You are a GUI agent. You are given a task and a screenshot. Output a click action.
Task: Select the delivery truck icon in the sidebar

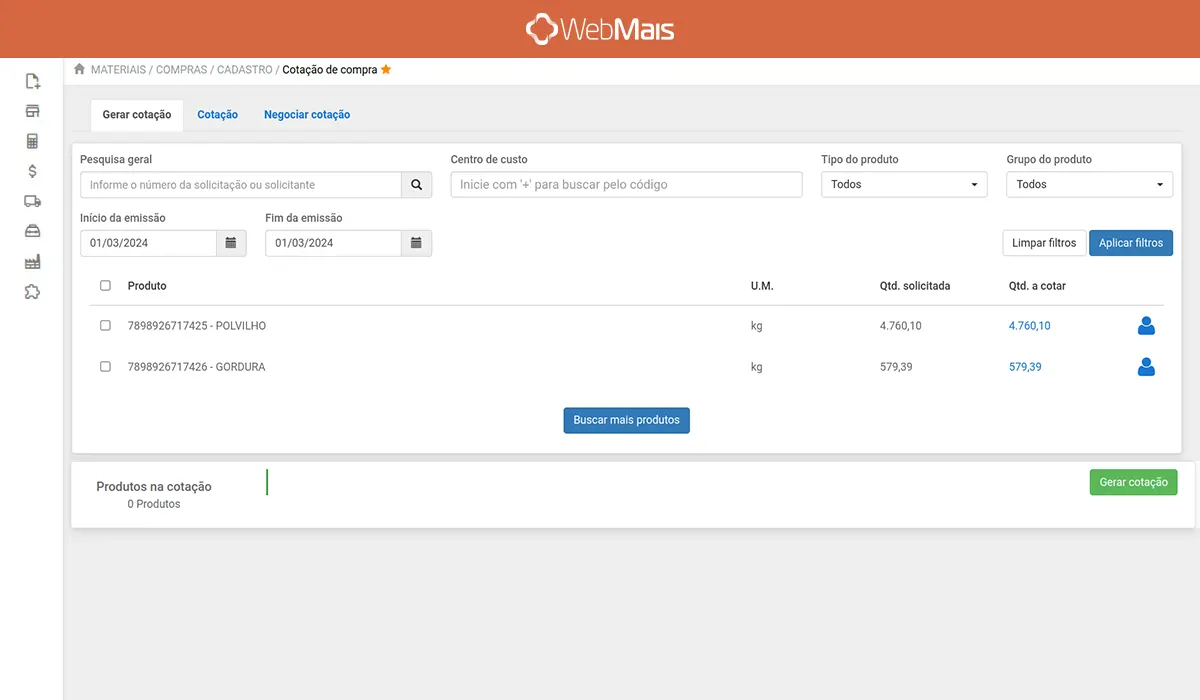32,201
